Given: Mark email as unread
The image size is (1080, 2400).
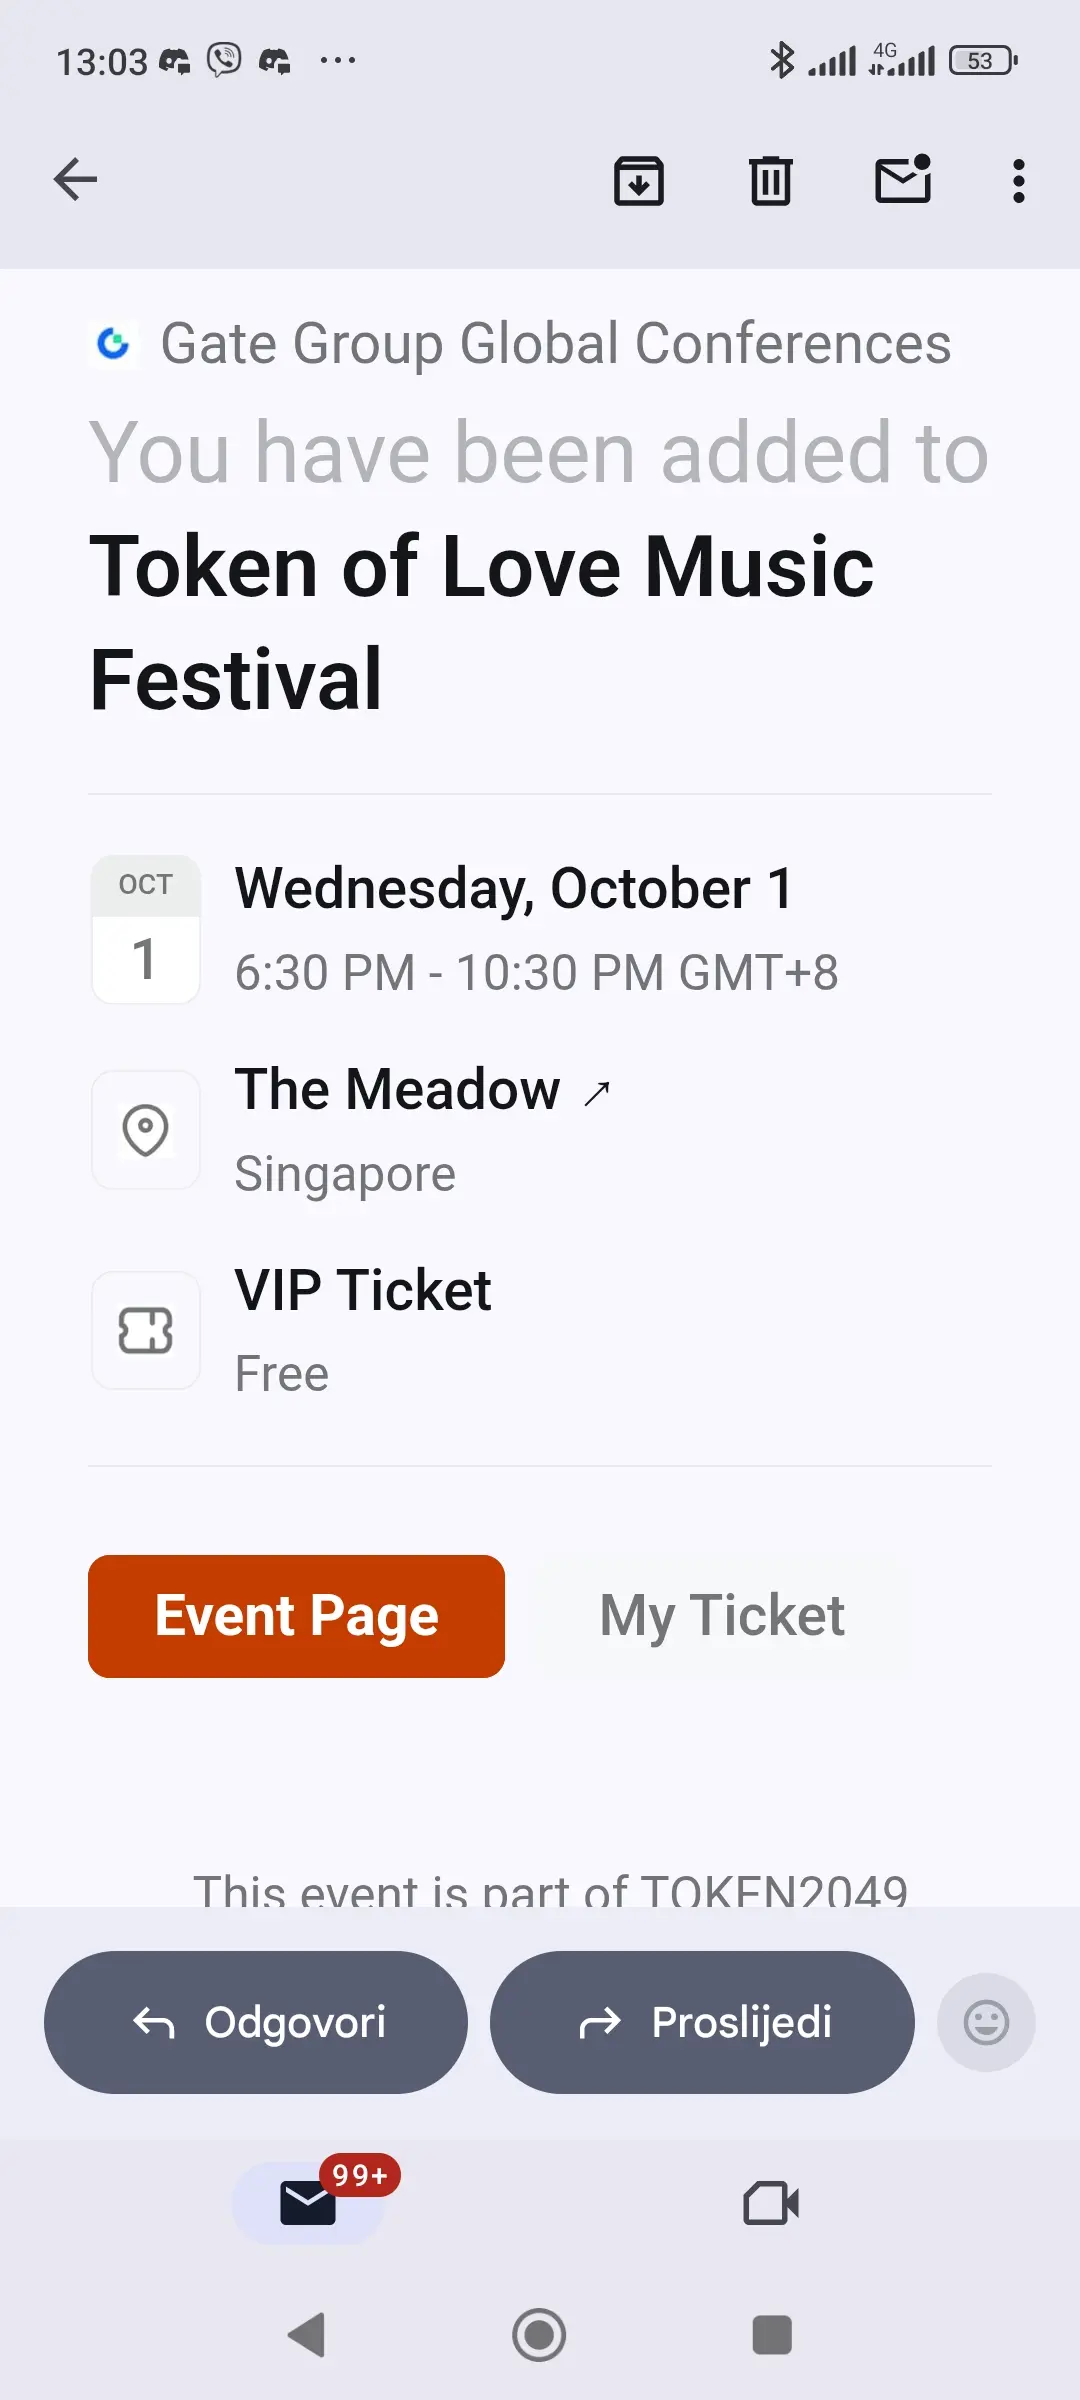Looking at the screenshot, I should (904, 180).
